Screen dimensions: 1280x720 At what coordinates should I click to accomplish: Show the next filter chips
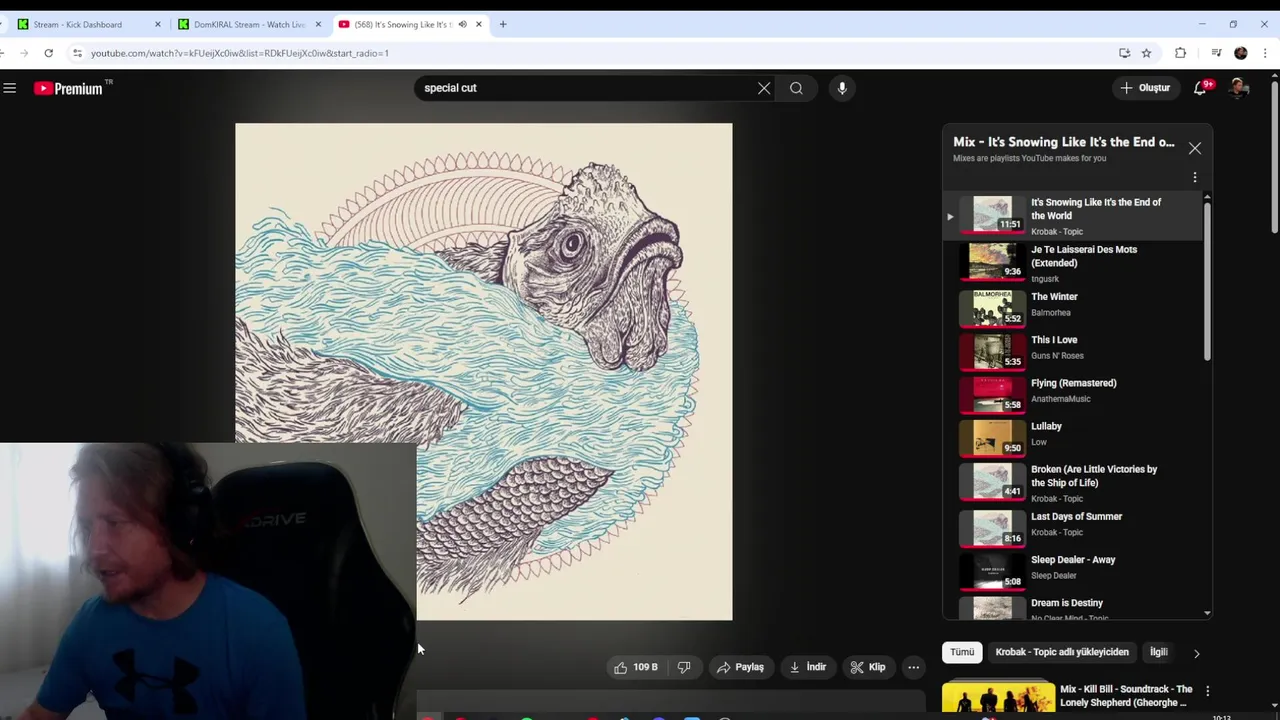click(x=1196, y=653)
